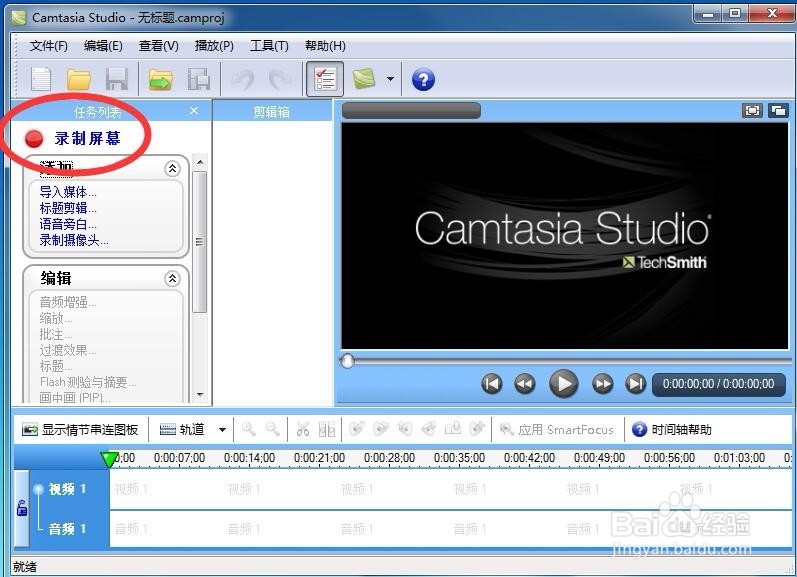This screenshot has height=577, width=797.
Task: Open the 帮助(H) menu
Action: (325, 46)
